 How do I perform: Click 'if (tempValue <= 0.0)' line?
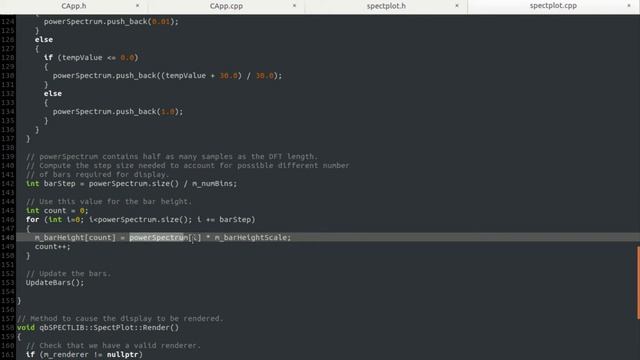click(x=91, y=58)
